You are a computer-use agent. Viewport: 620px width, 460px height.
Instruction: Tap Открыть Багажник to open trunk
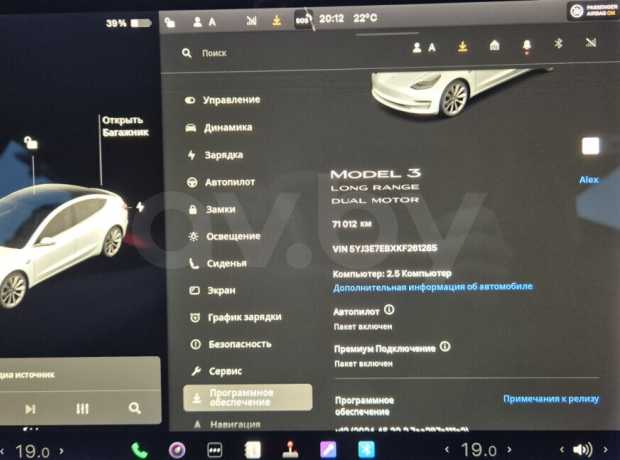click(x=125, y=126)
